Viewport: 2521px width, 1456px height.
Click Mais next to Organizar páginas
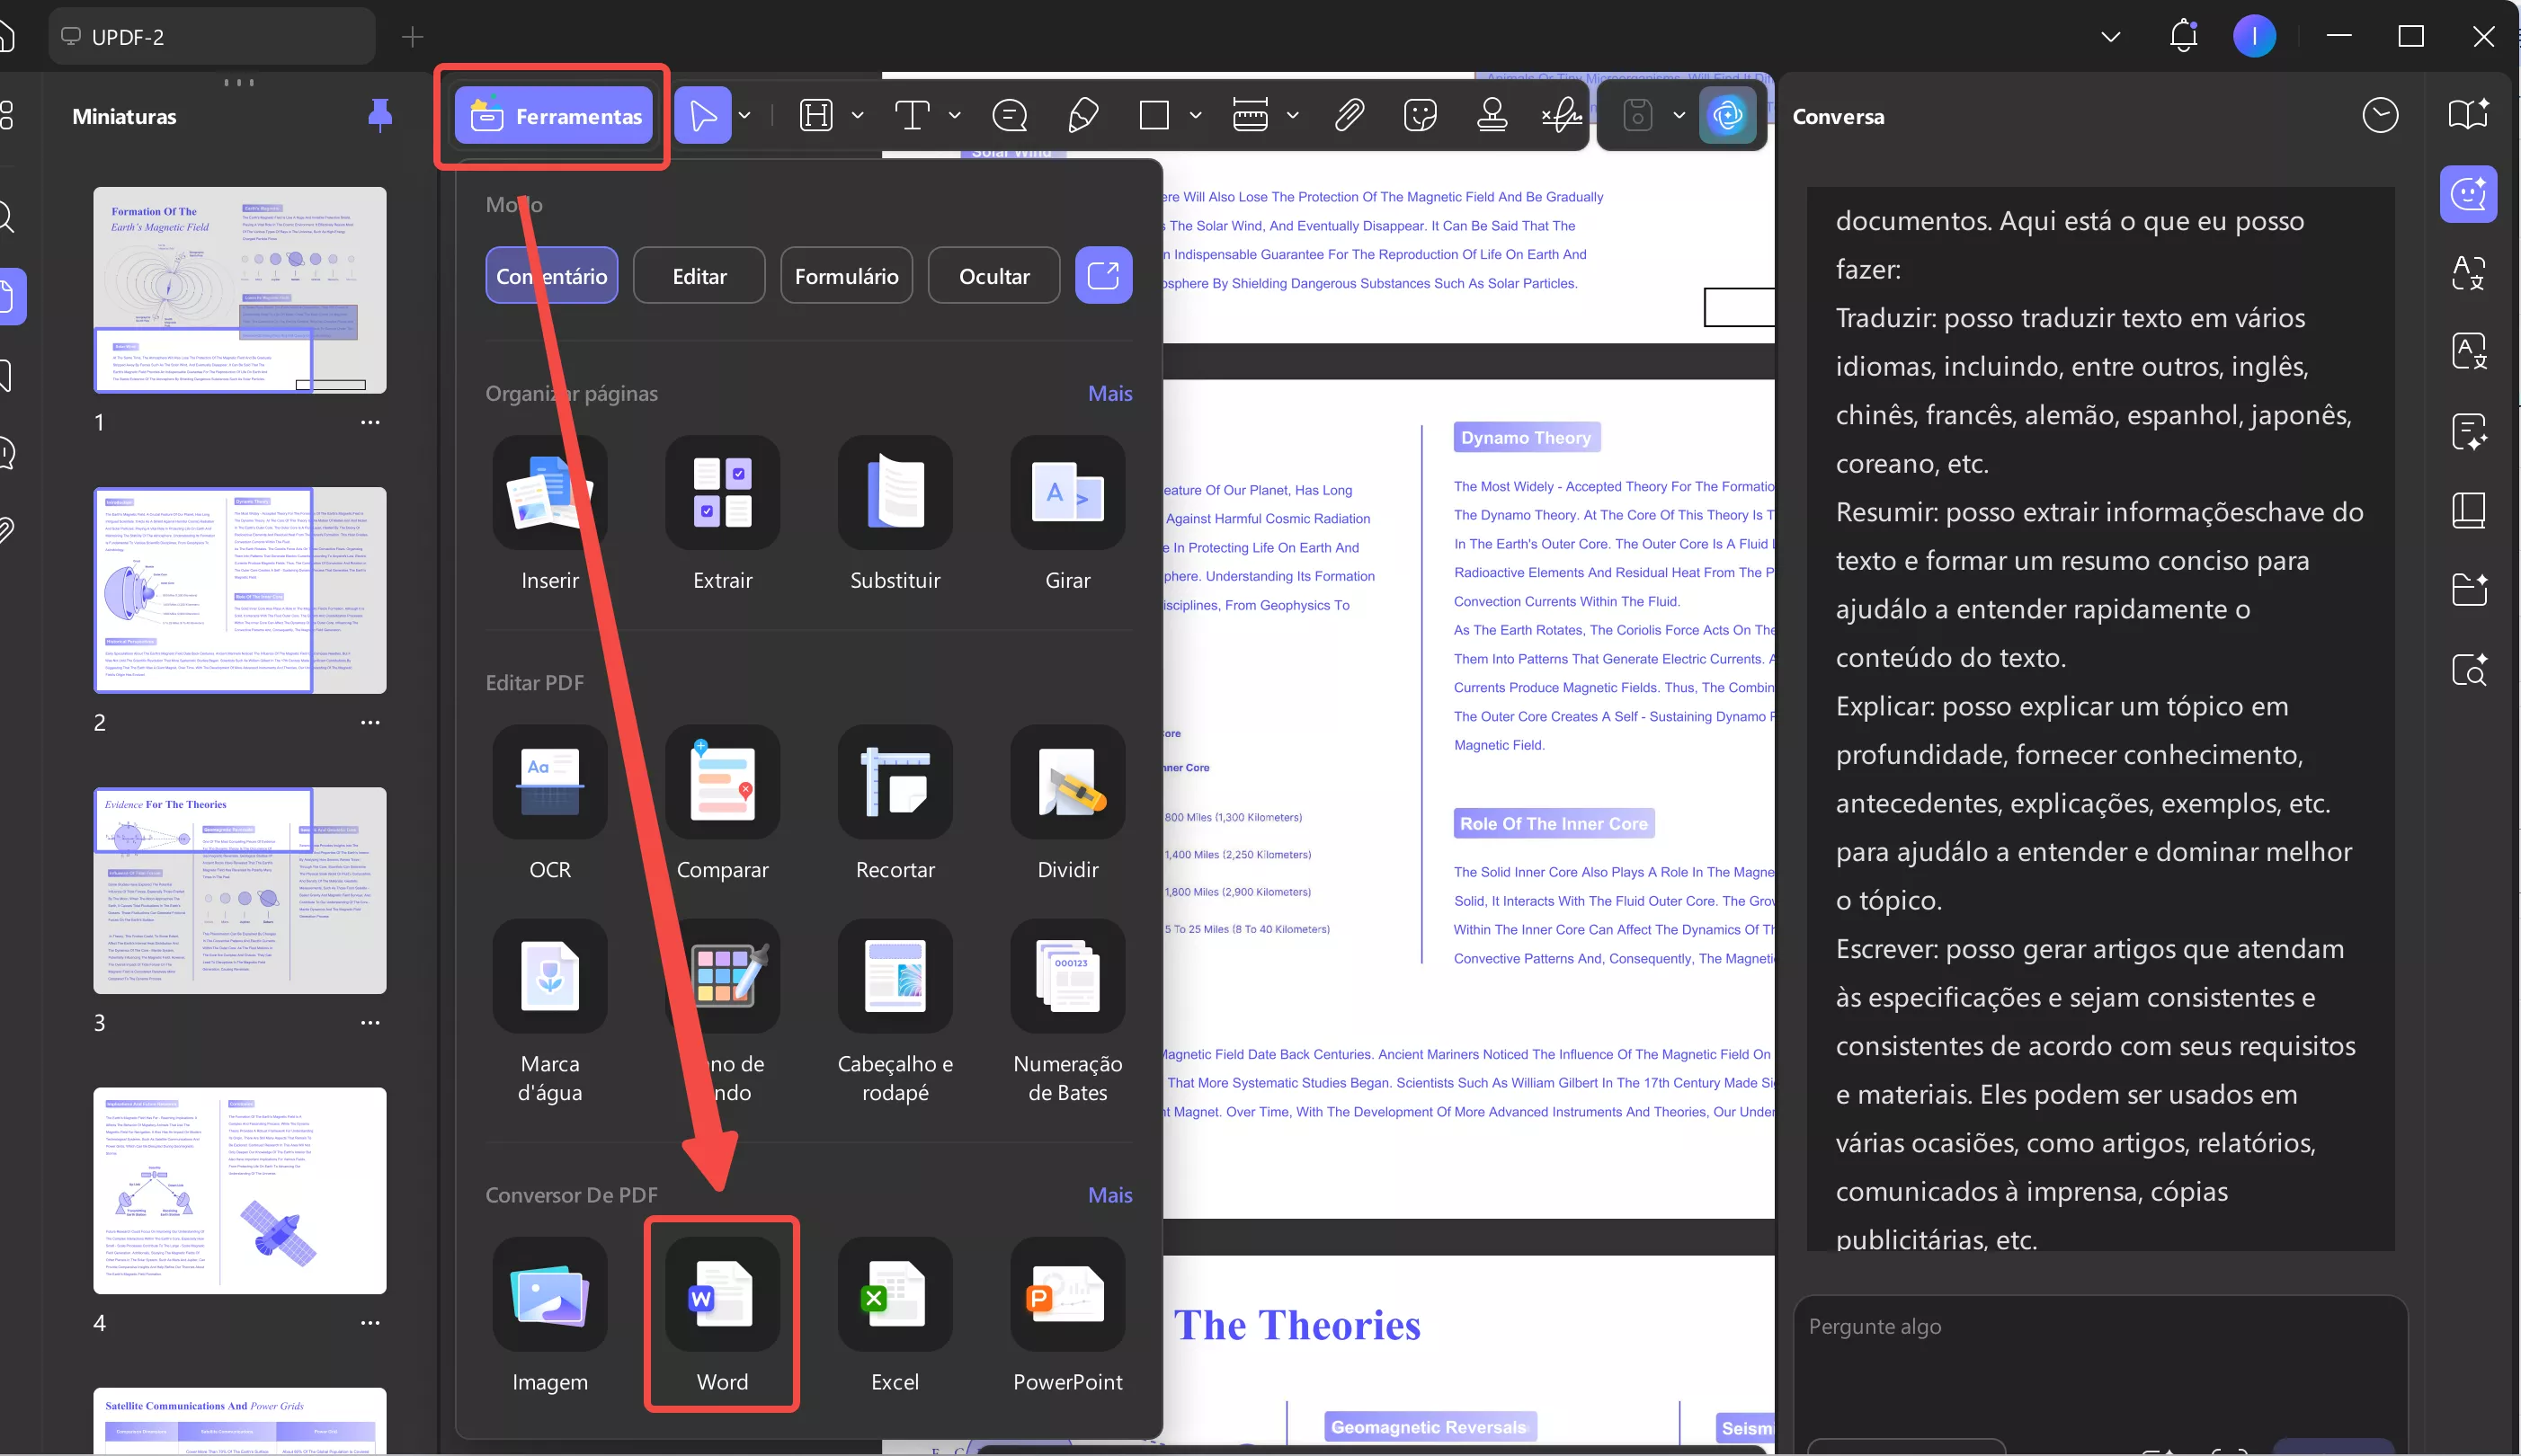pos(1109,393)
